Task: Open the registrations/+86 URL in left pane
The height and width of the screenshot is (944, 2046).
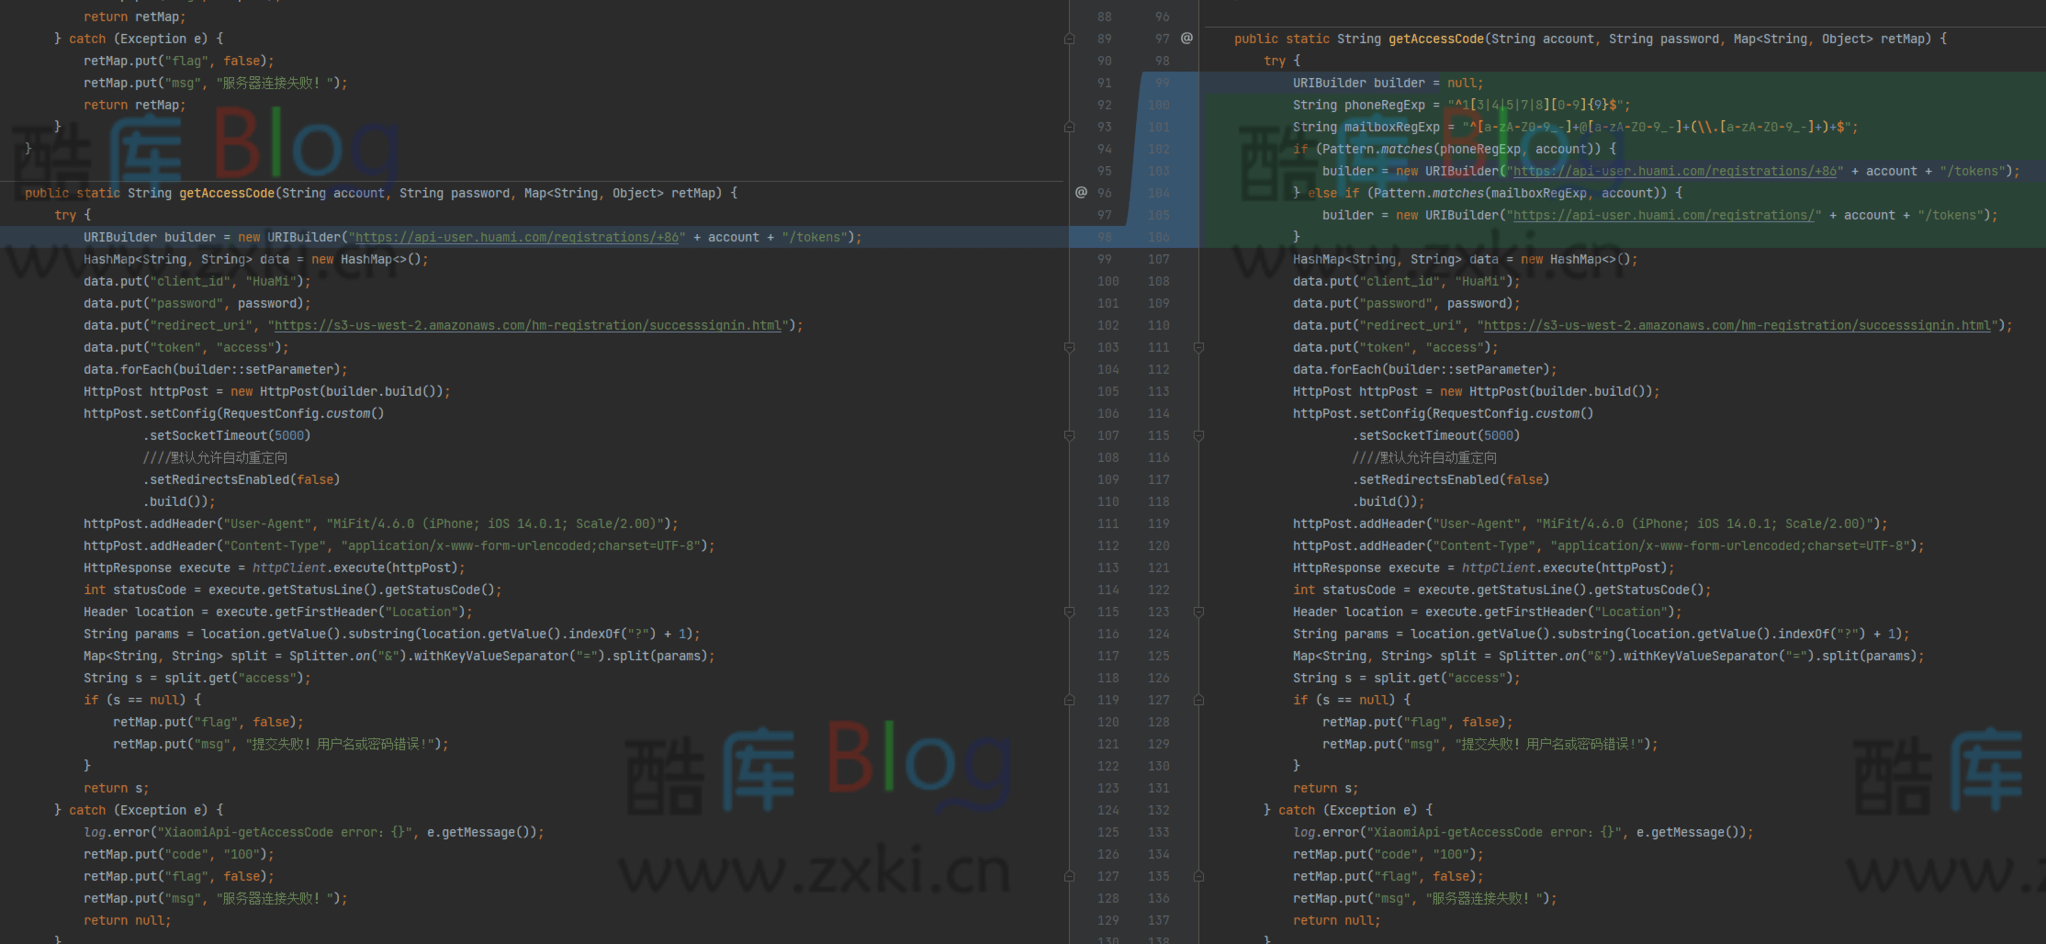Action: [520, 237]
